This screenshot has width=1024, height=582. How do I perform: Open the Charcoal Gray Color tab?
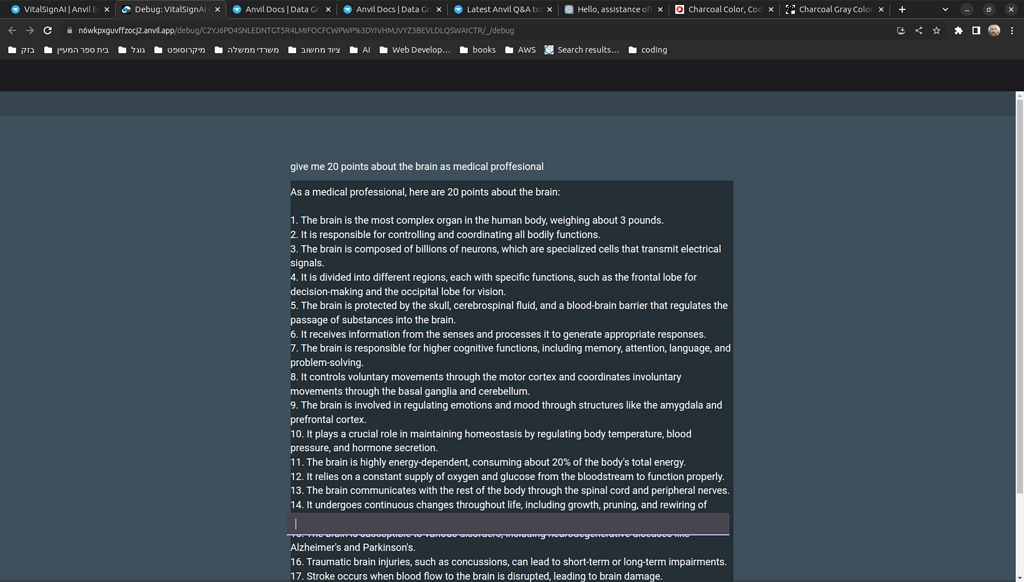tap(840, 10)
